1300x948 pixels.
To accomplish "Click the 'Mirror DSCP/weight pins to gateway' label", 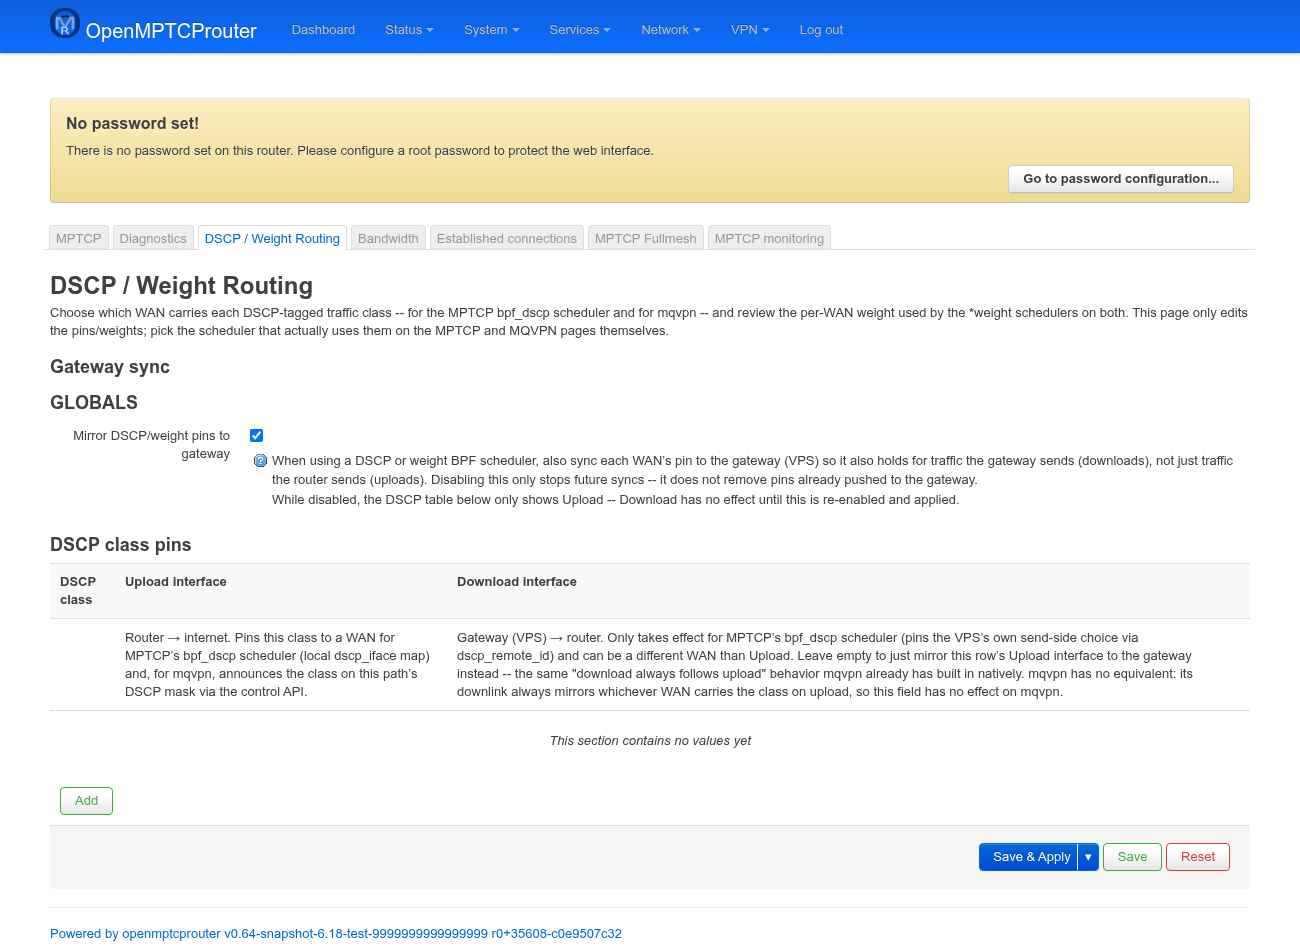I will pos(151,445).
